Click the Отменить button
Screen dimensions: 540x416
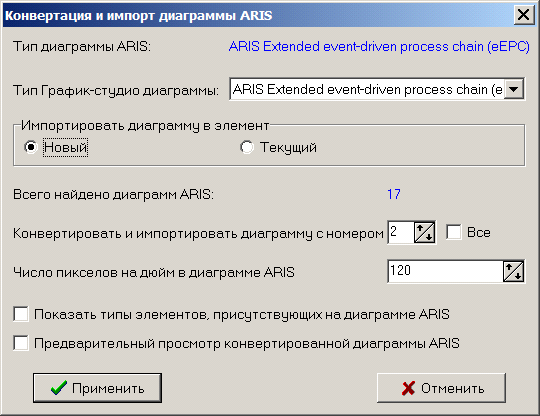[x=441, y=388]
